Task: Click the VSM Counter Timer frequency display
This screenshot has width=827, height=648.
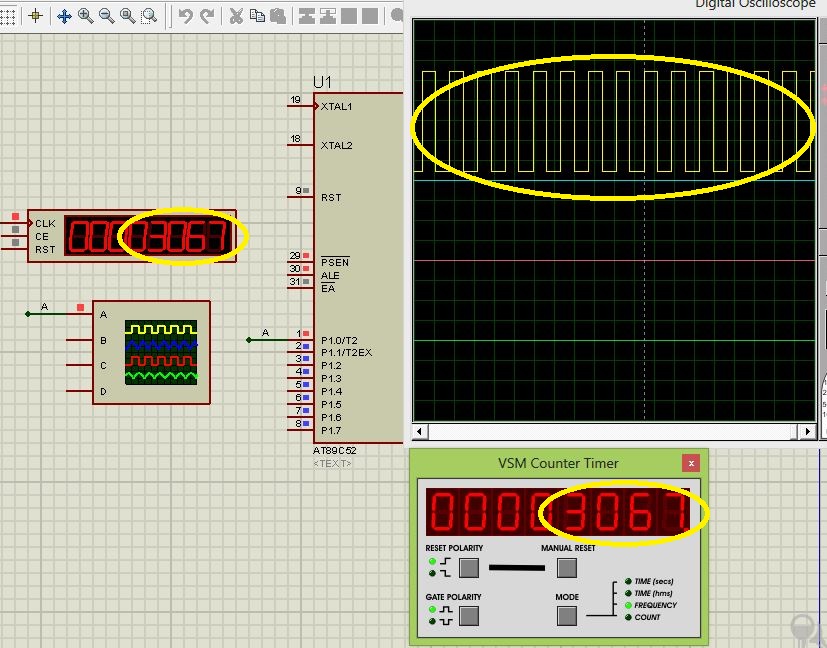Action: click(559, 512)
